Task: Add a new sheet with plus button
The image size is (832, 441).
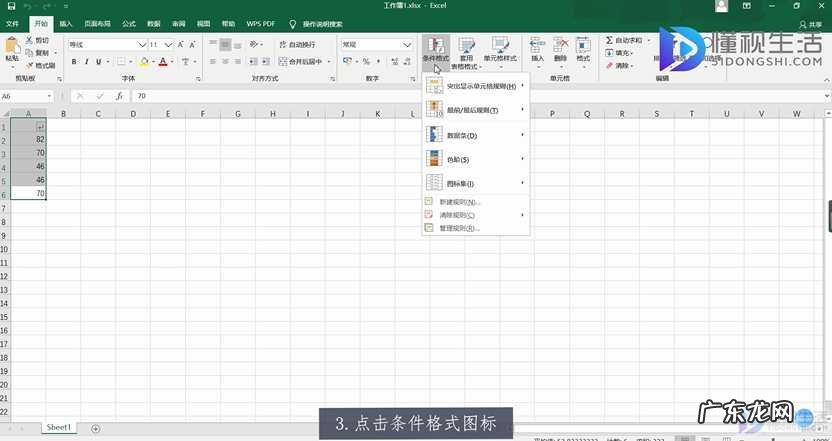Action: 96,428
